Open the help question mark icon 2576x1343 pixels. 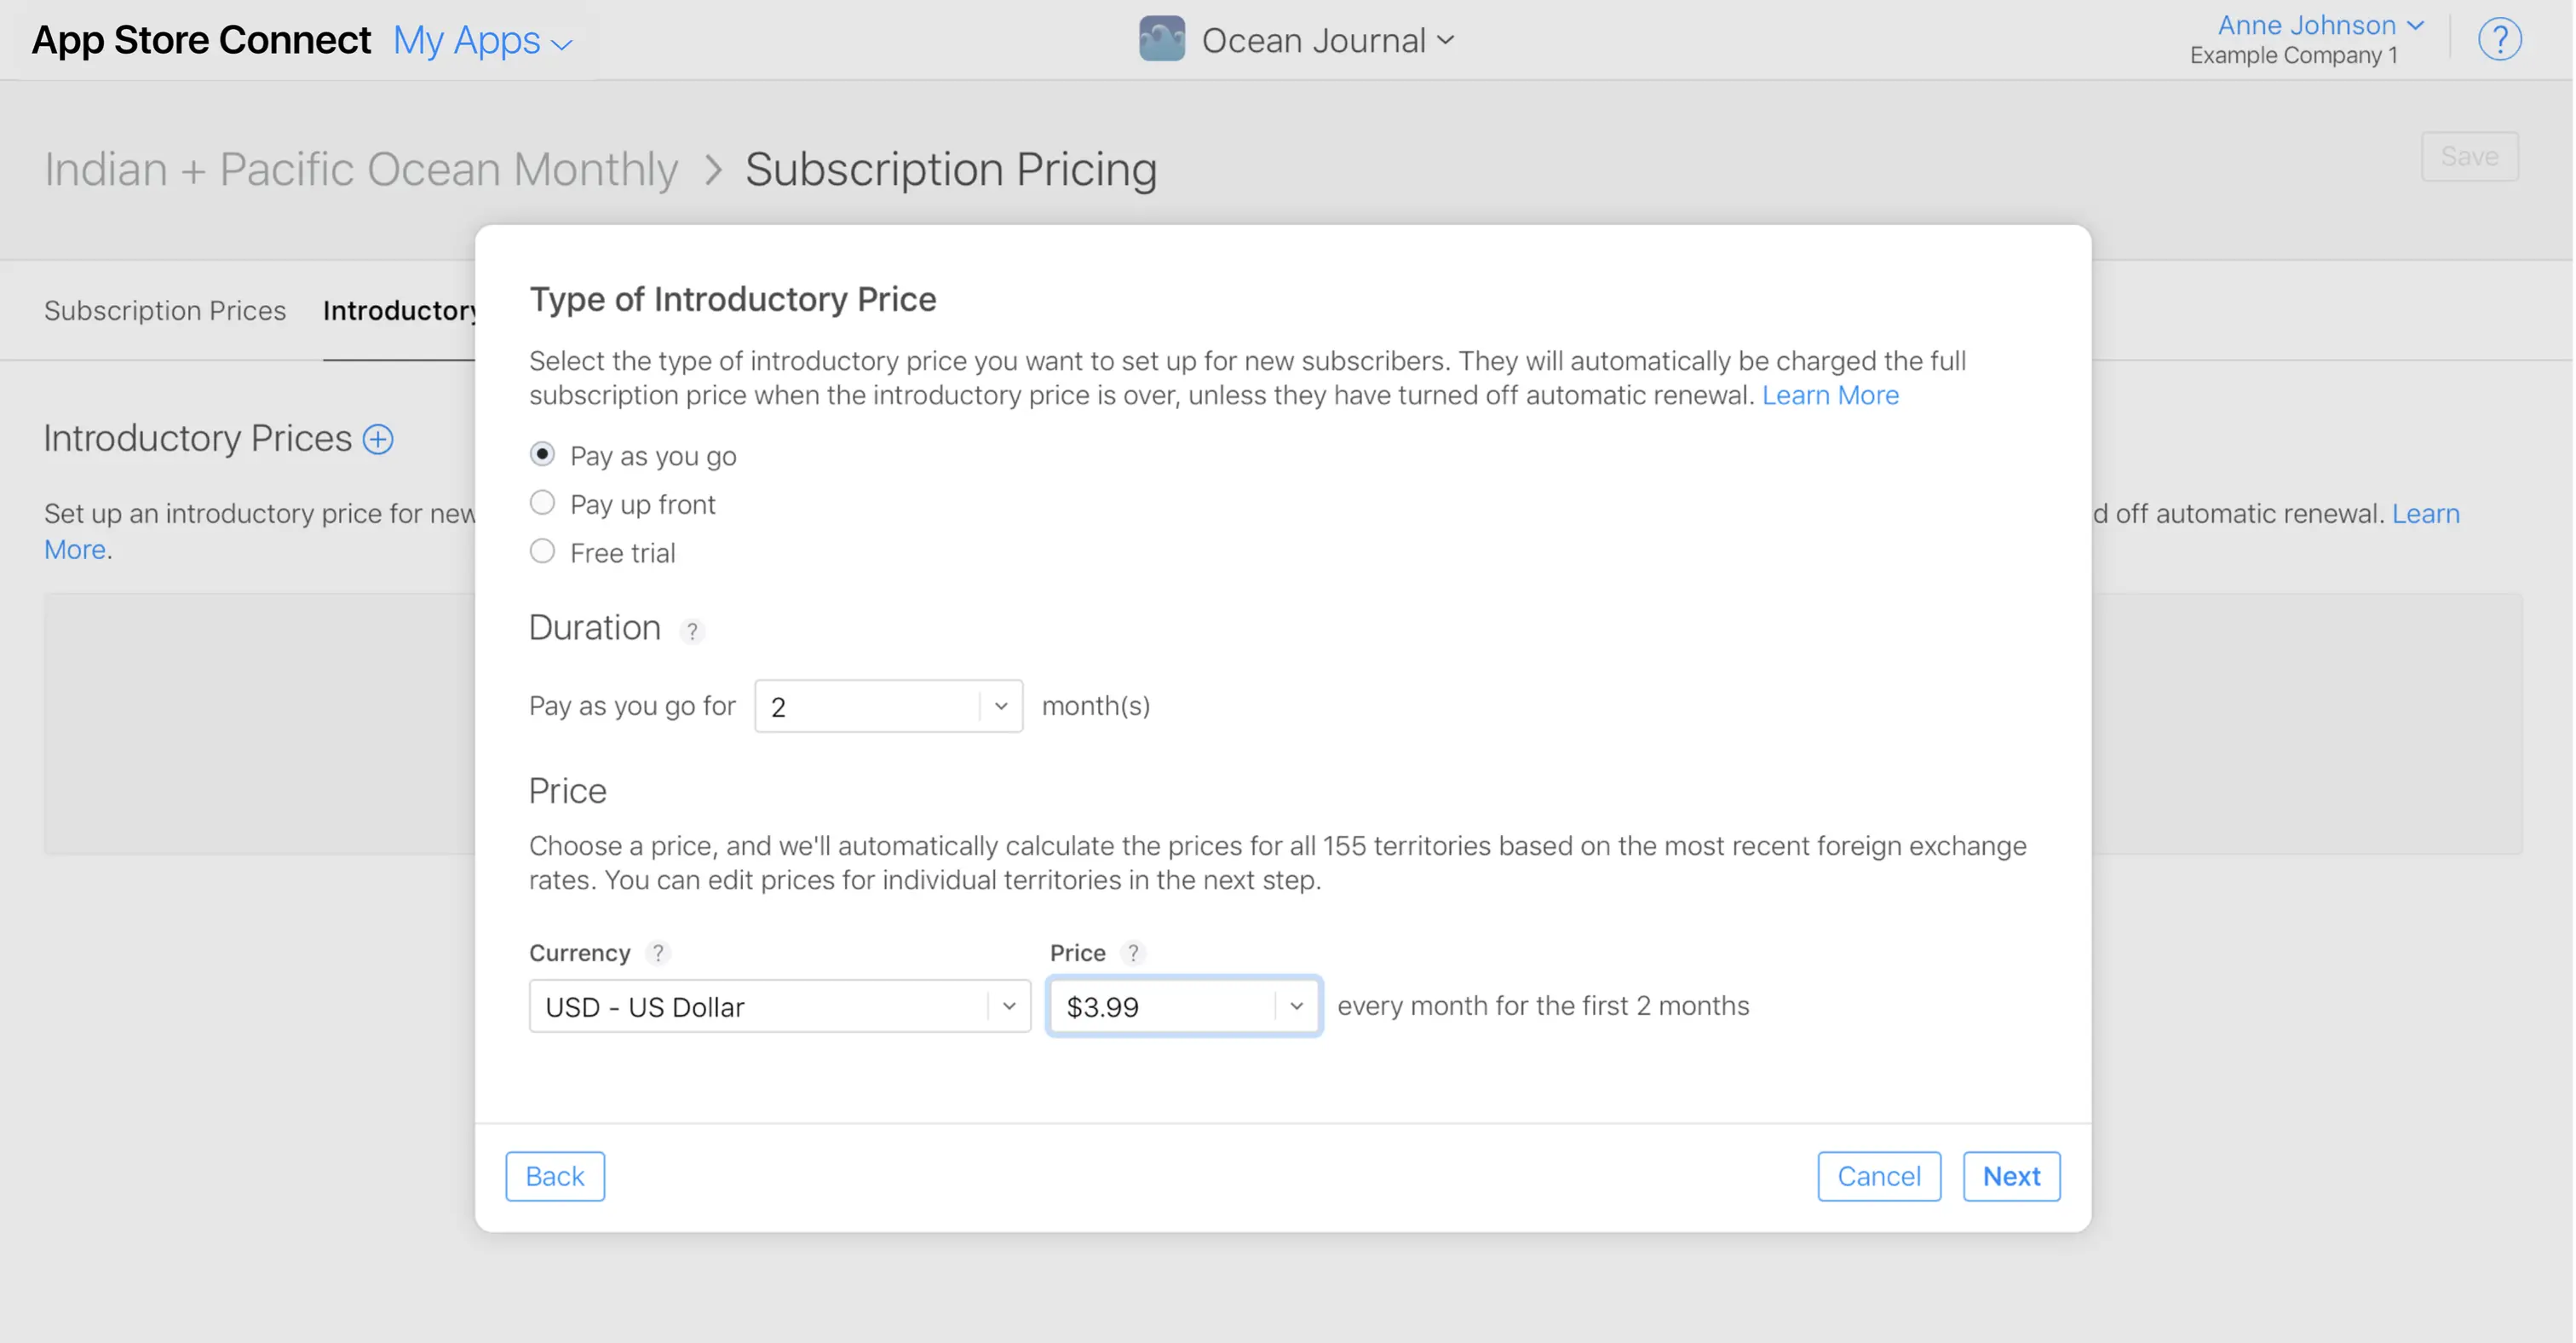tap(2499, 39)
